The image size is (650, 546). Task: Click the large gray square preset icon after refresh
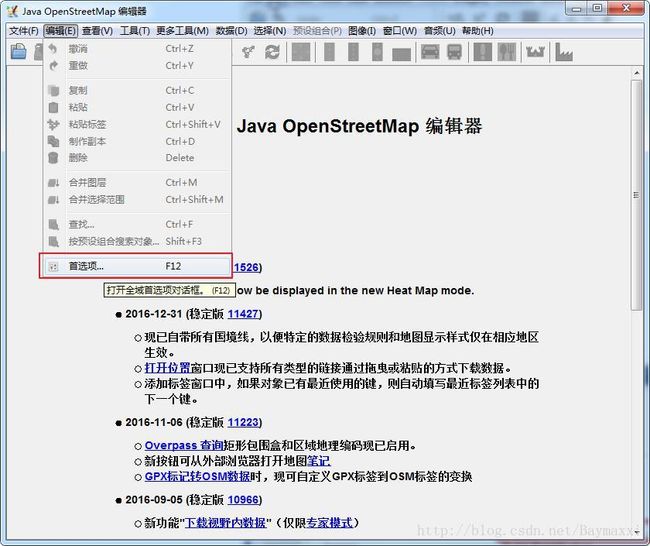(301, 52)
